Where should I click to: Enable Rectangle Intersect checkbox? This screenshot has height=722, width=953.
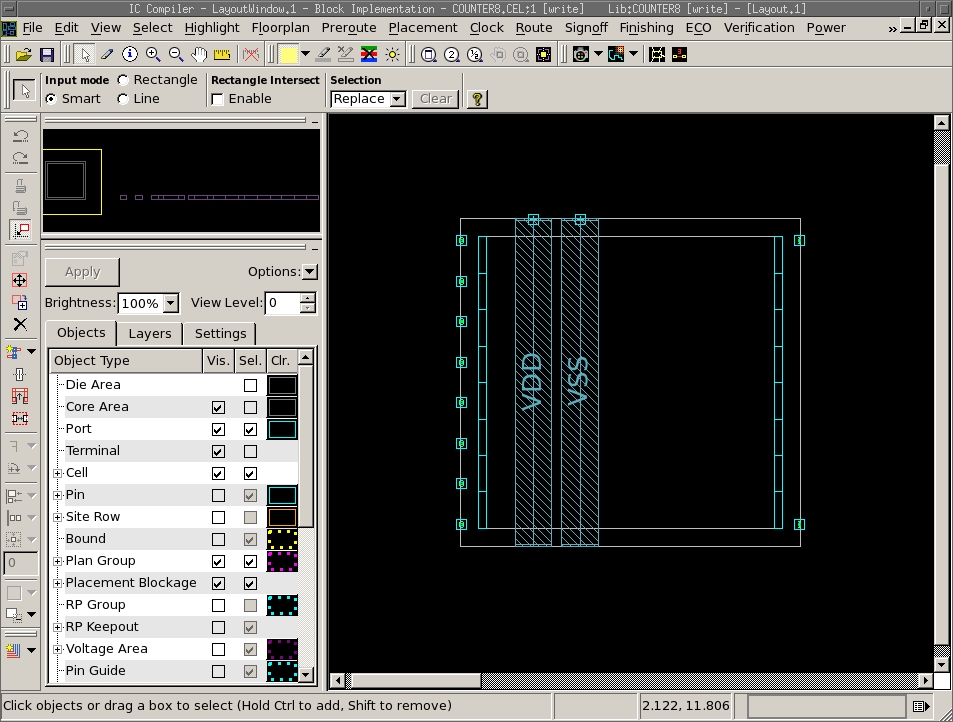[218, 99]
